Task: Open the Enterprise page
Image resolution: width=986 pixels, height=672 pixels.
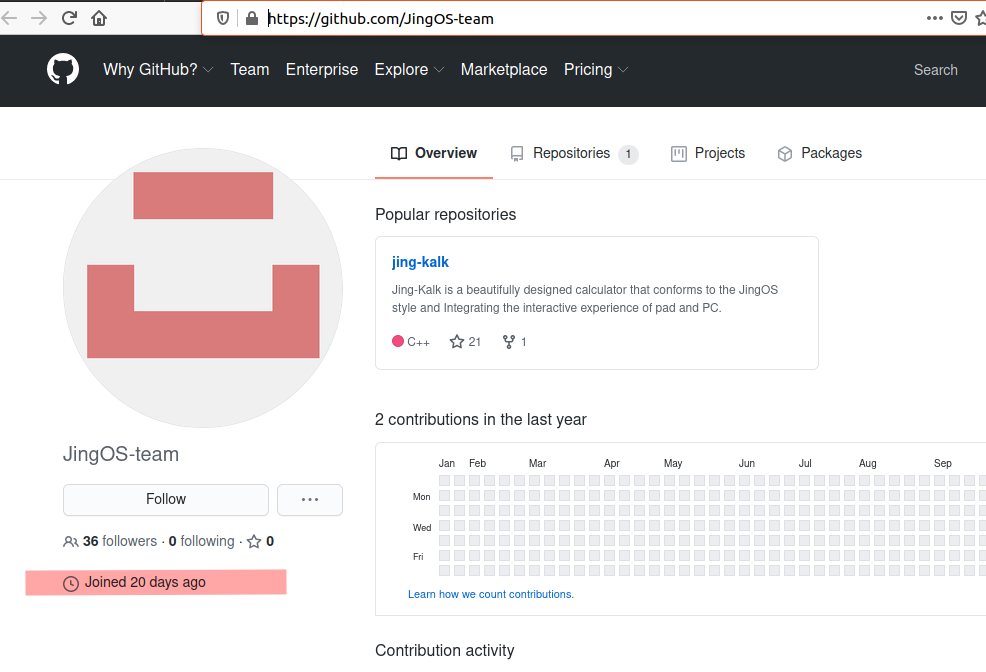Action: 322,69
